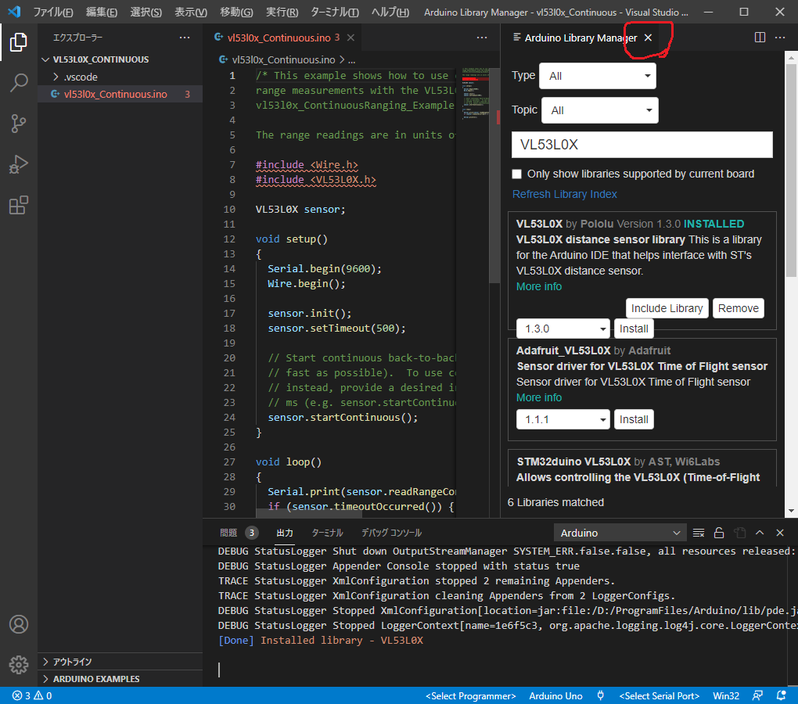Click Win32 in status bar
The image size is (798, 704).
pos(726,696)
